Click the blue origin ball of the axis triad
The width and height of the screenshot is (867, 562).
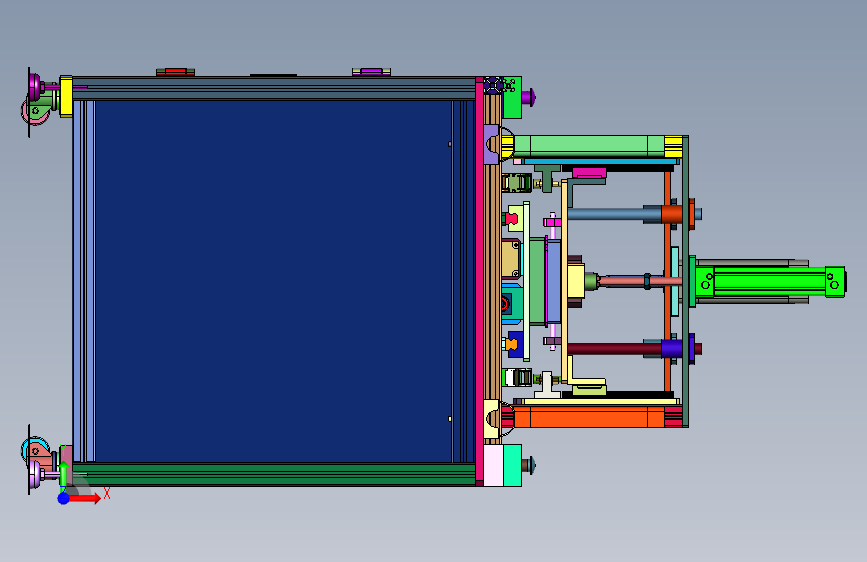pos(64,498)
